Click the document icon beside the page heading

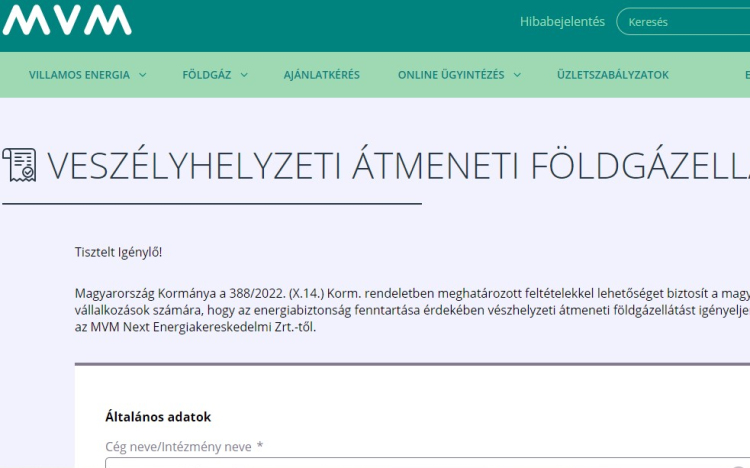click(19, 165)
